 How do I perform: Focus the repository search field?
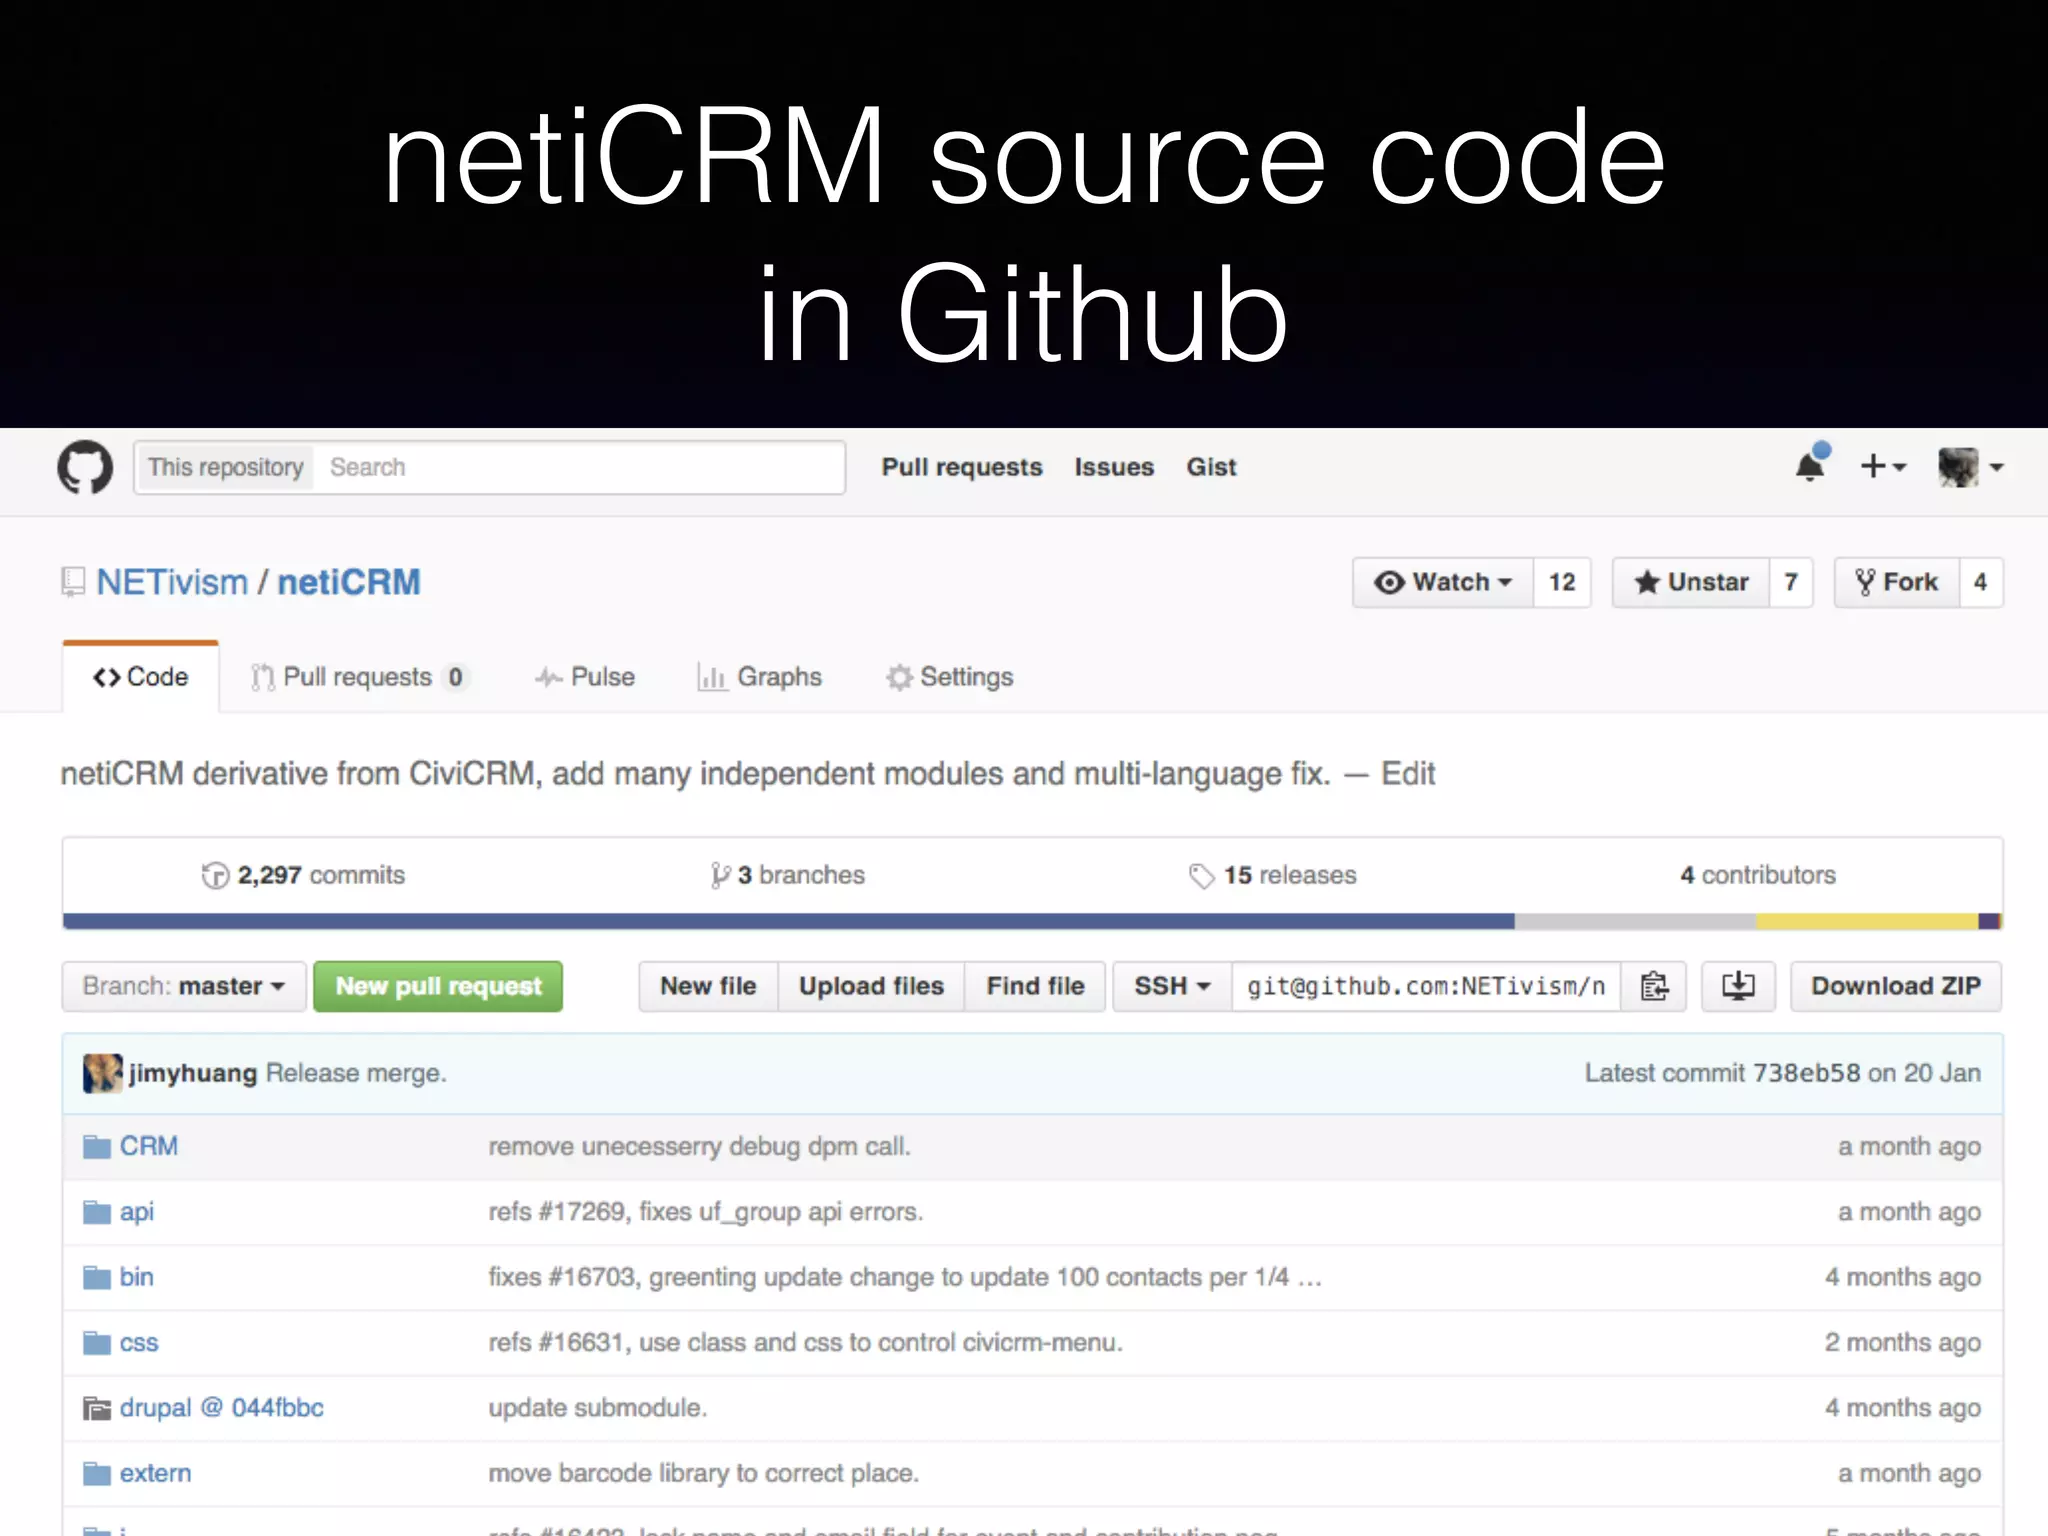(x=580, y=467)
